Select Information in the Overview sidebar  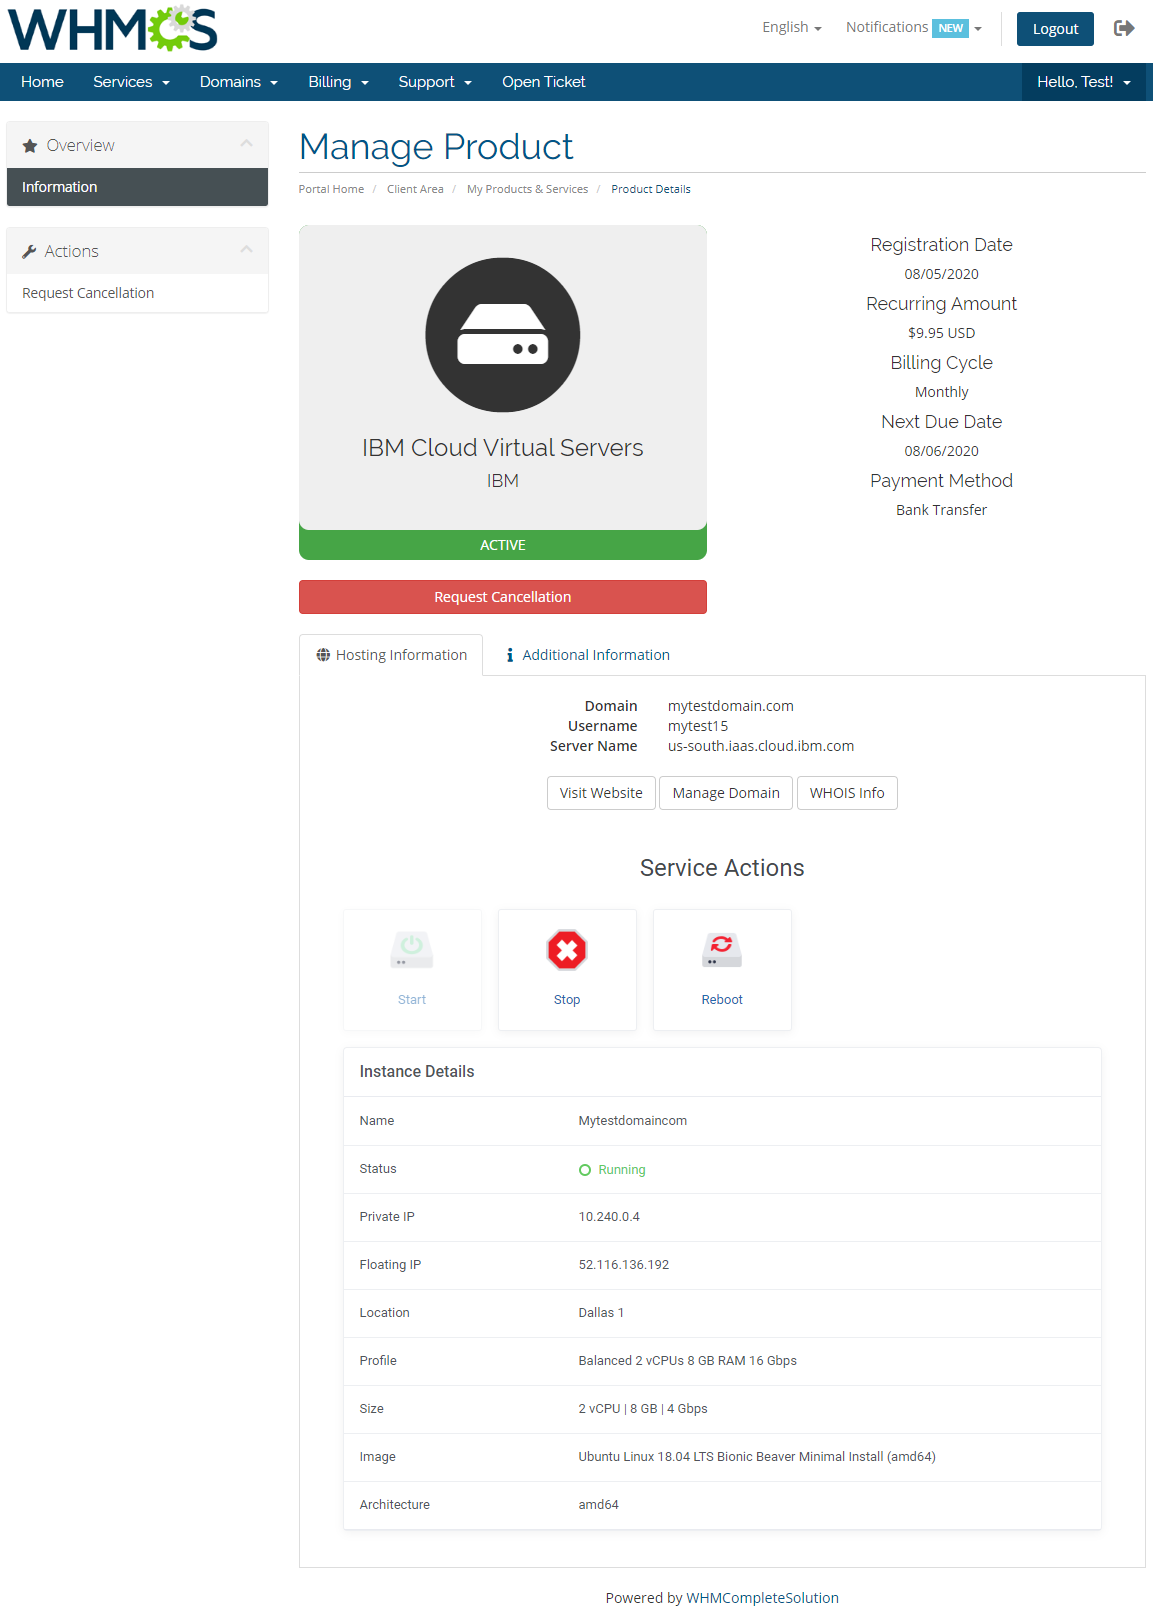pos(60,187)
